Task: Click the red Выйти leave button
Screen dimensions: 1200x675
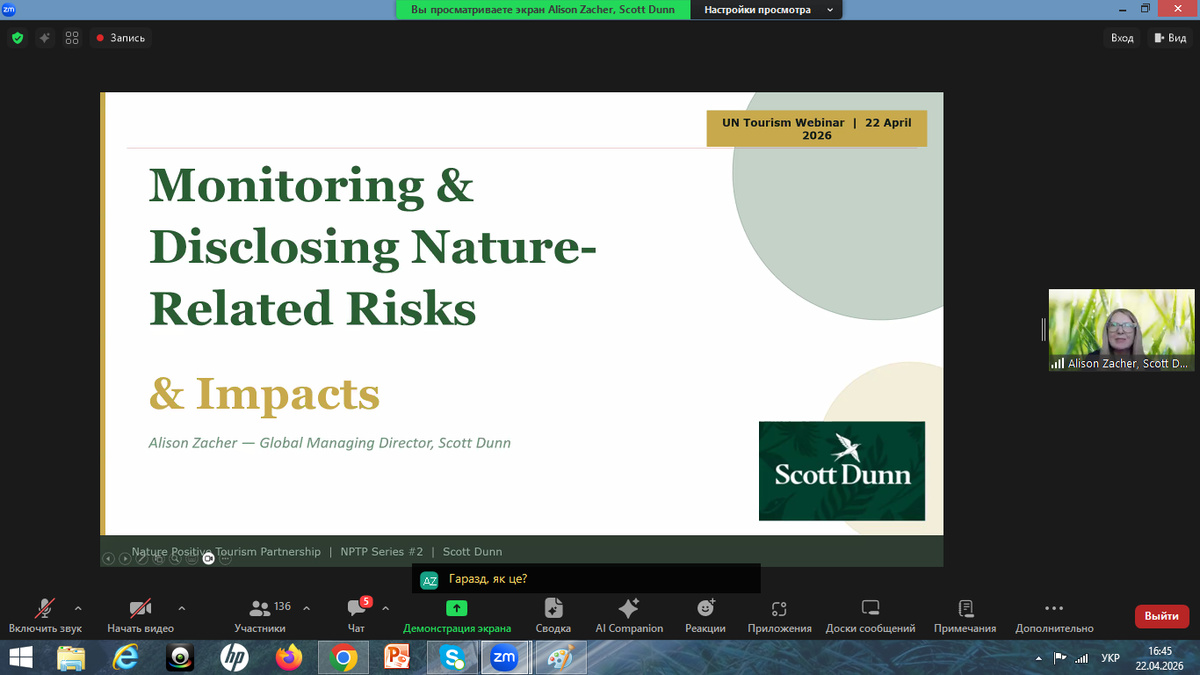Action: coord(1161,616)
